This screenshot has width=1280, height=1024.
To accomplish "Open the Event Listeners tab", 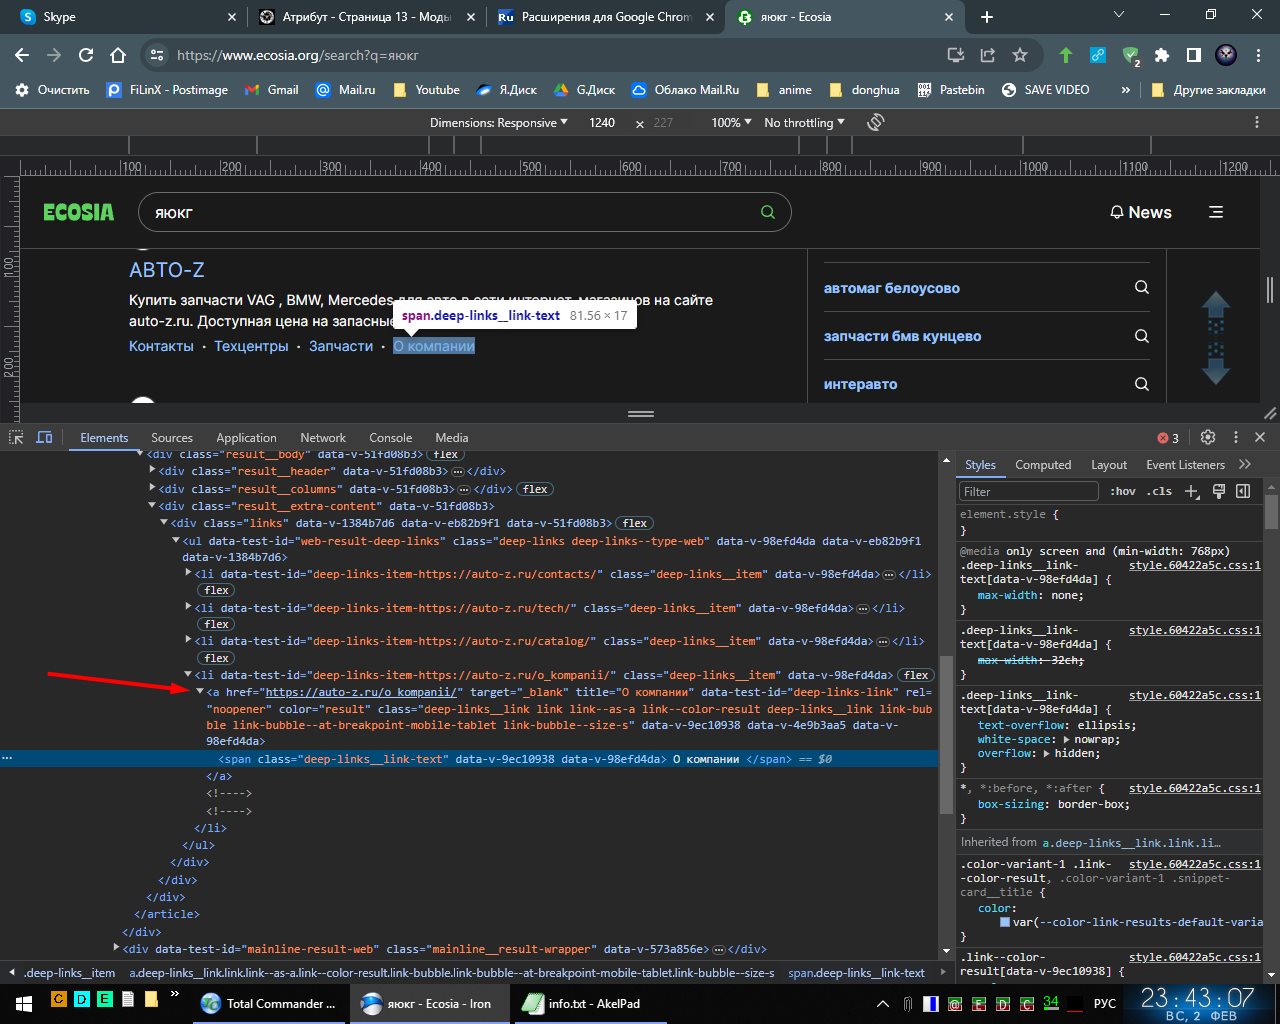I will [x=1185, y=465].
